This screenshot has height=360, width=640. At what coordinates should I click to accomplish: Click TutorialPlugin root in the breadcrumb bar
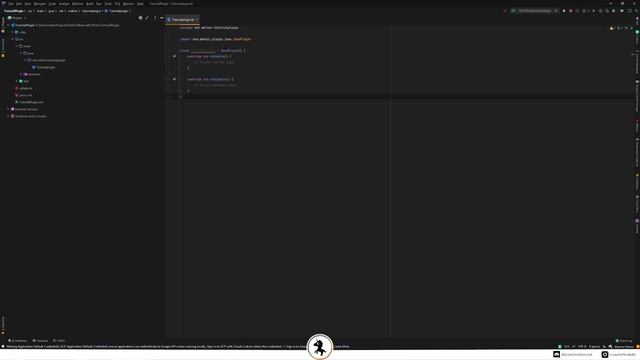[x=13, y=11]
